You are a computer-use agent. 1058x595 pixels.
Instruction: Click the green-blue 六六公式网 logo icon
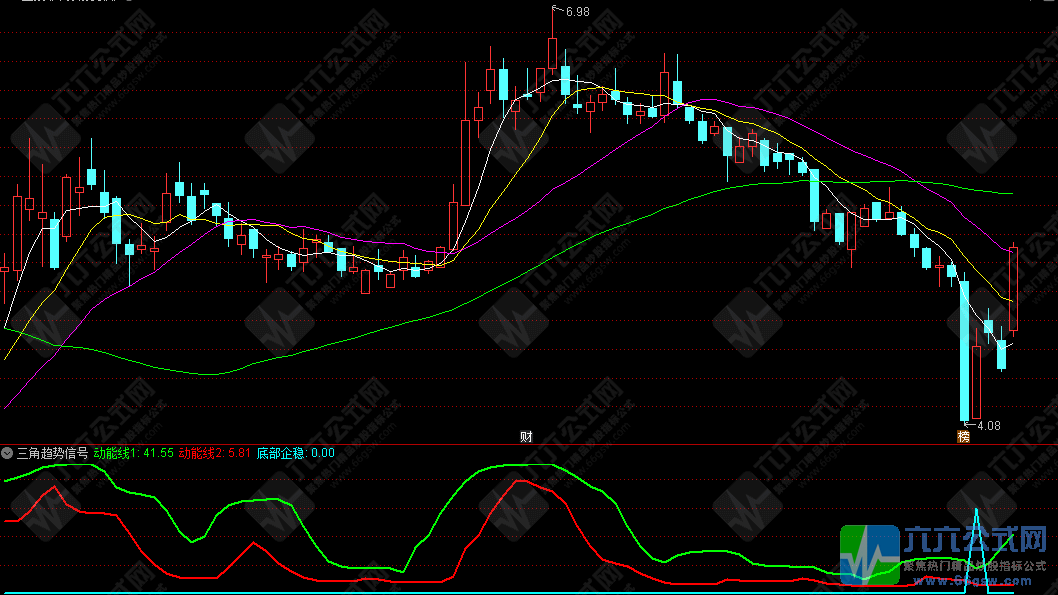coord(869,553)
